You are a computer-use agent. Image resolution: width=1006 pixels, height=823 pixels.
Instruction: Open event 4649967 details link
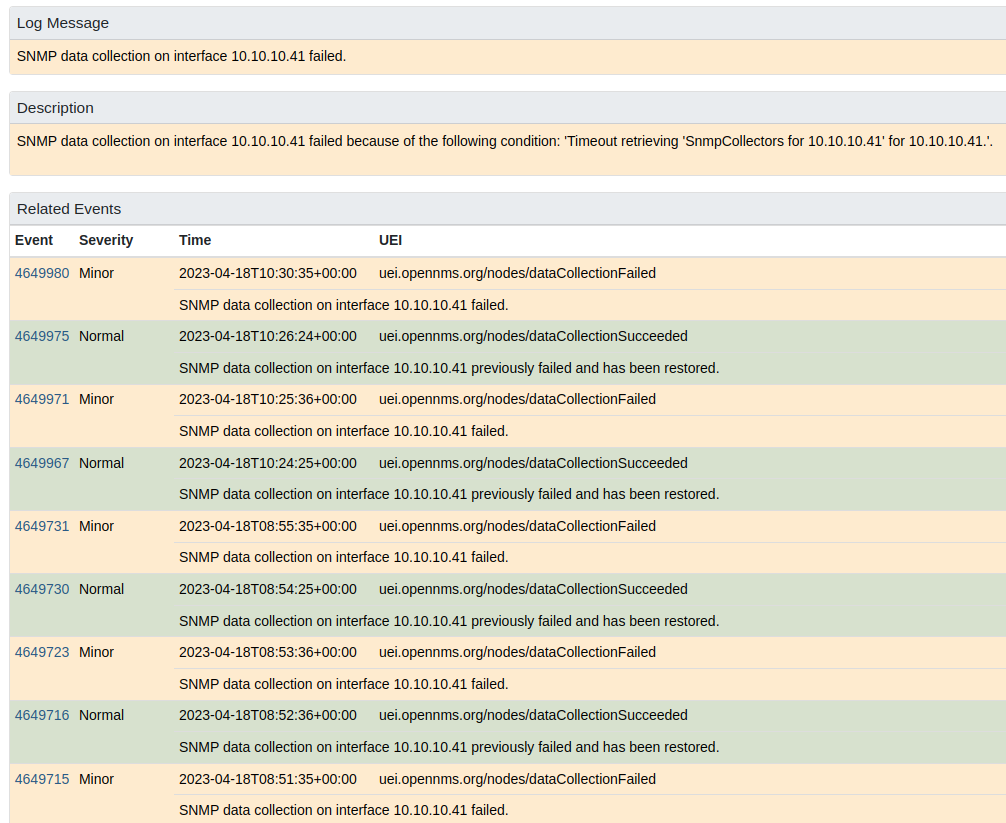41,463
